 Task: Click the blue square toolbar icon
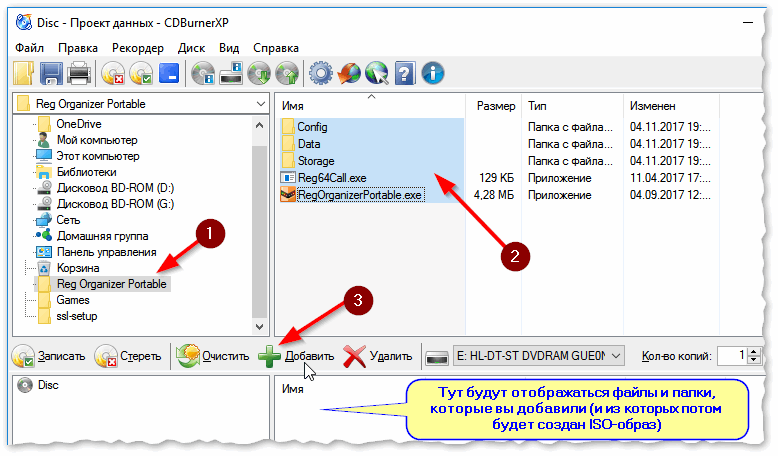coord(169,73)
